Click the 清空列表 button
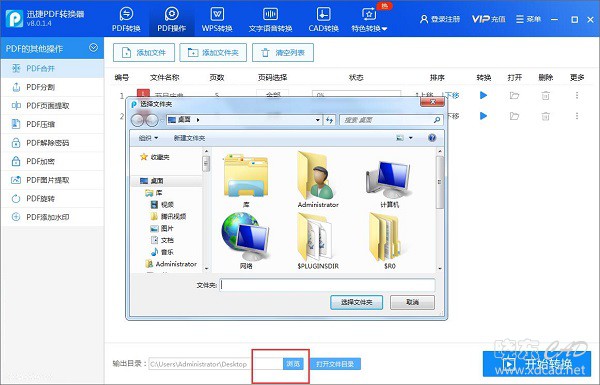 point(283,52)
